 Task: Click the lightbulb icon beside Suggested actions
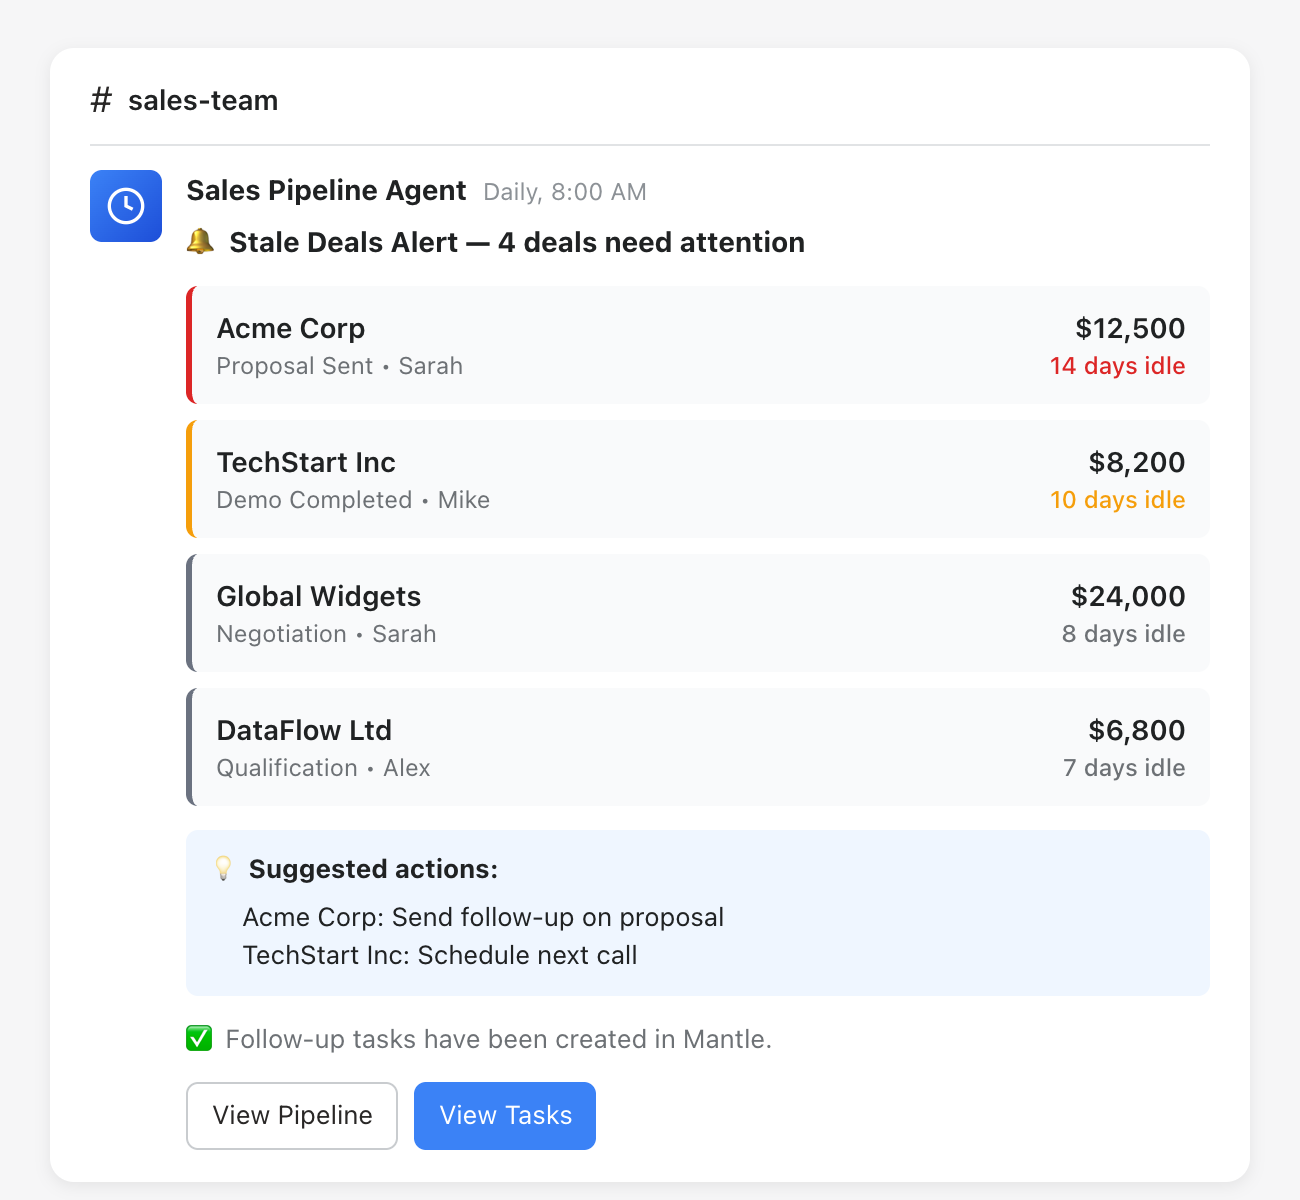coord(224,868)
